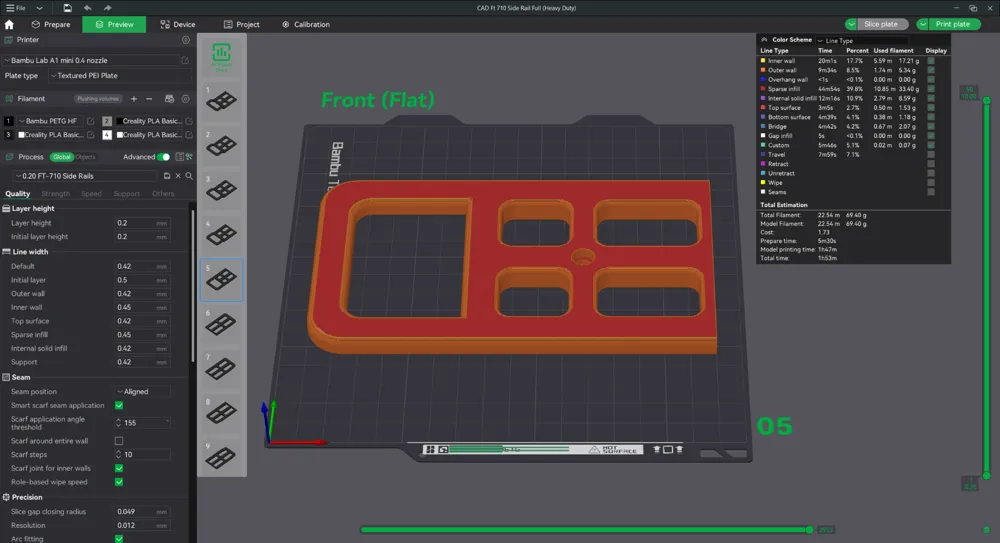Click the AMS filament sync icon
The image size is (1000, 543).
click(x=169, y=99)
